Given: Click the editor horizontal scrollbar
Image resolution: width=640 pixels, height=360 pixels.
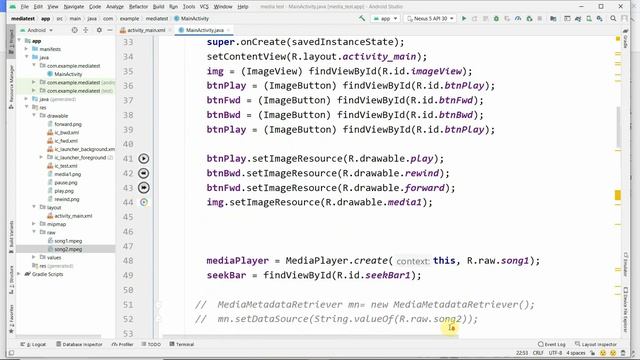Looking at the screenshot, I should (310, 337).
